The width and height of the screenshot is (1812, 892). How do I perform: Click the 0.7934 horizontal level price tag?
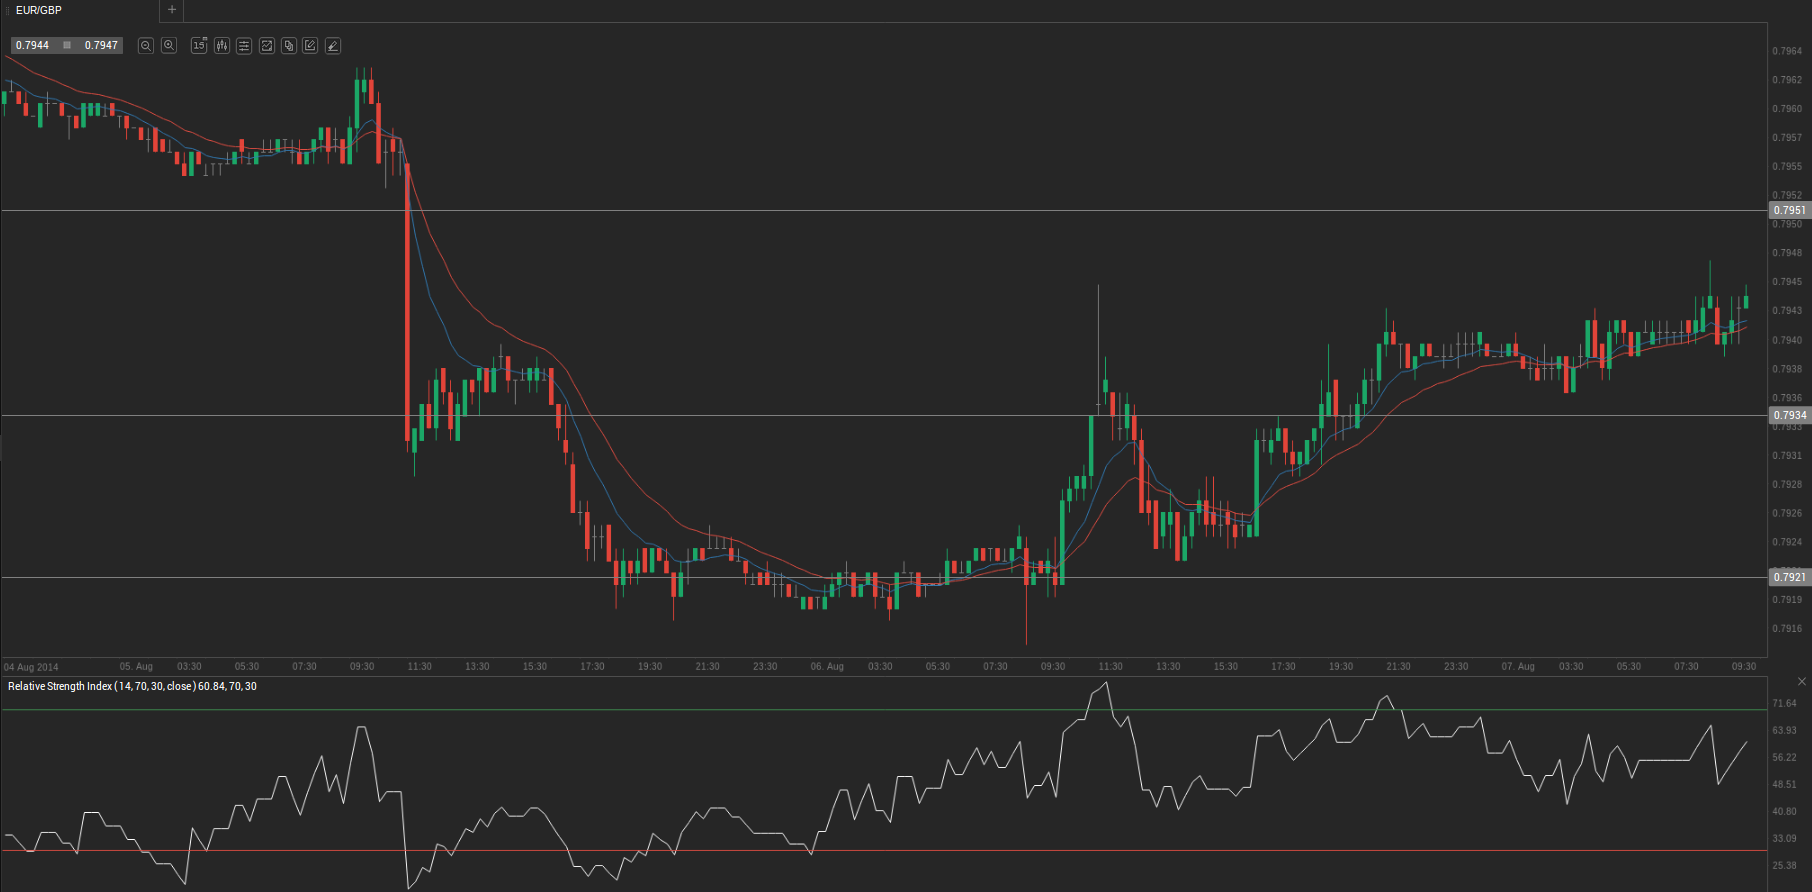coord(1789,415)
